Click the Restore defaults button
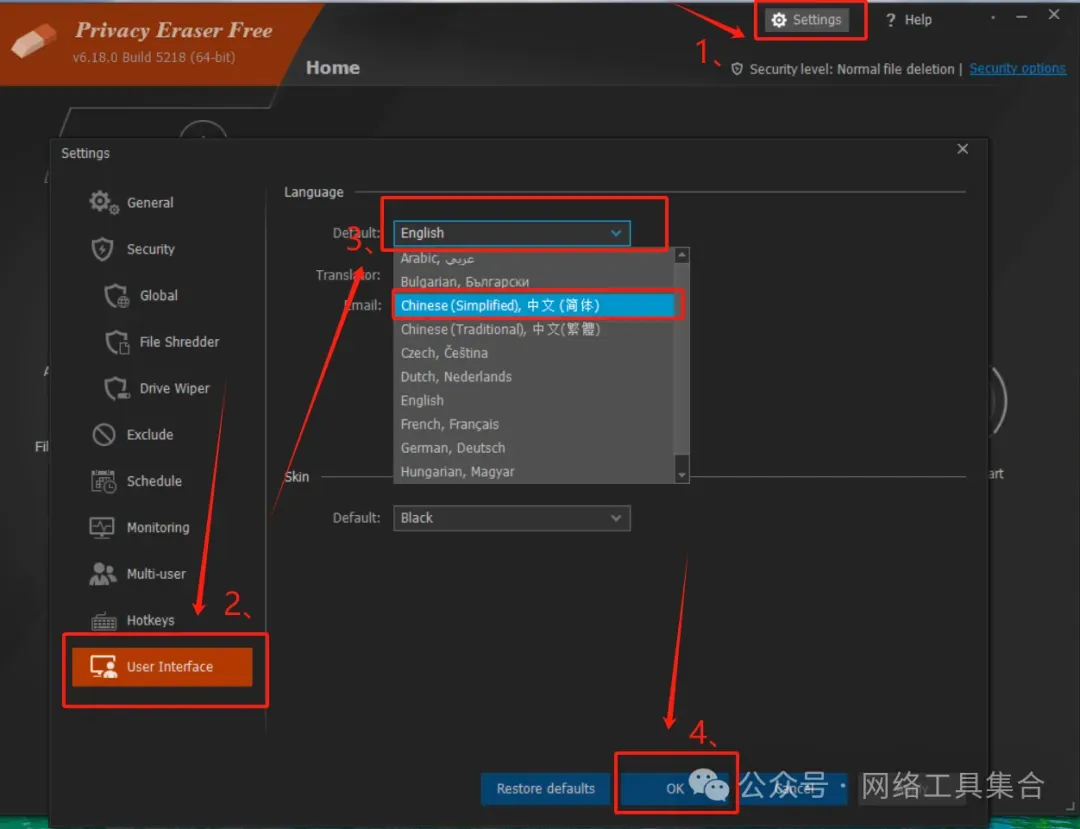Image resolution: width=1080 pixels, height=829 pixels. (x=546, y=788)
